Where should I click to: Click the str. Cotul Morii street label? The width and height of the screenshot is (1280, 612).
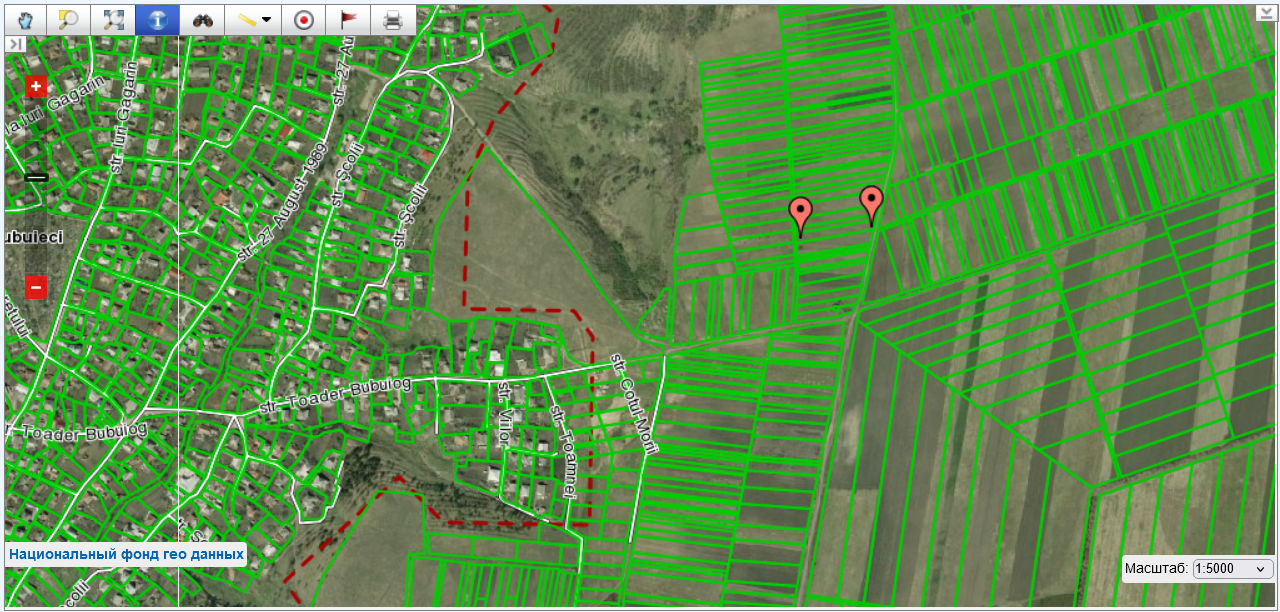coord(635,404)
